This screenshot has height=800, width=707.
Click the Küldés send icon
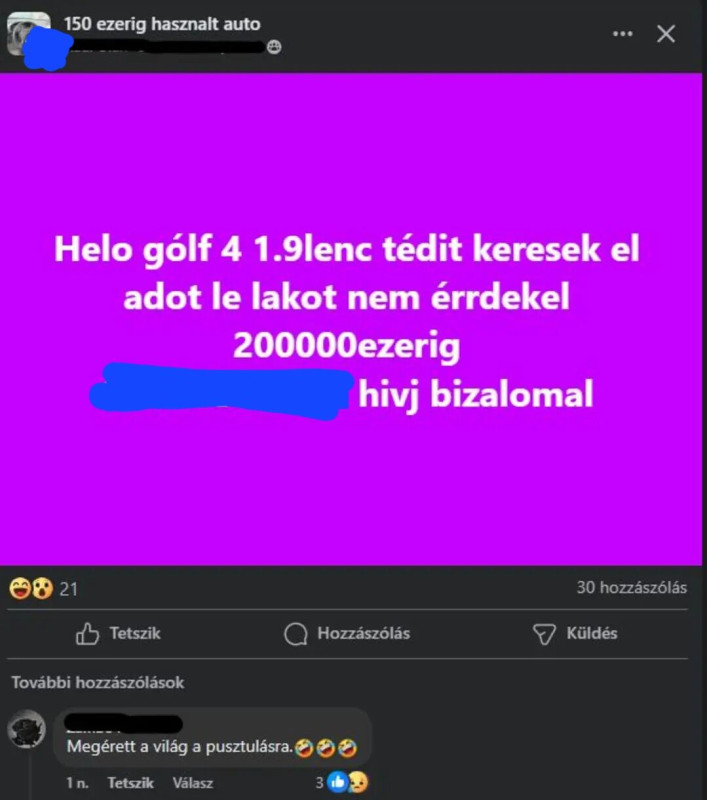pyautogui.click(x=544, y=634)
